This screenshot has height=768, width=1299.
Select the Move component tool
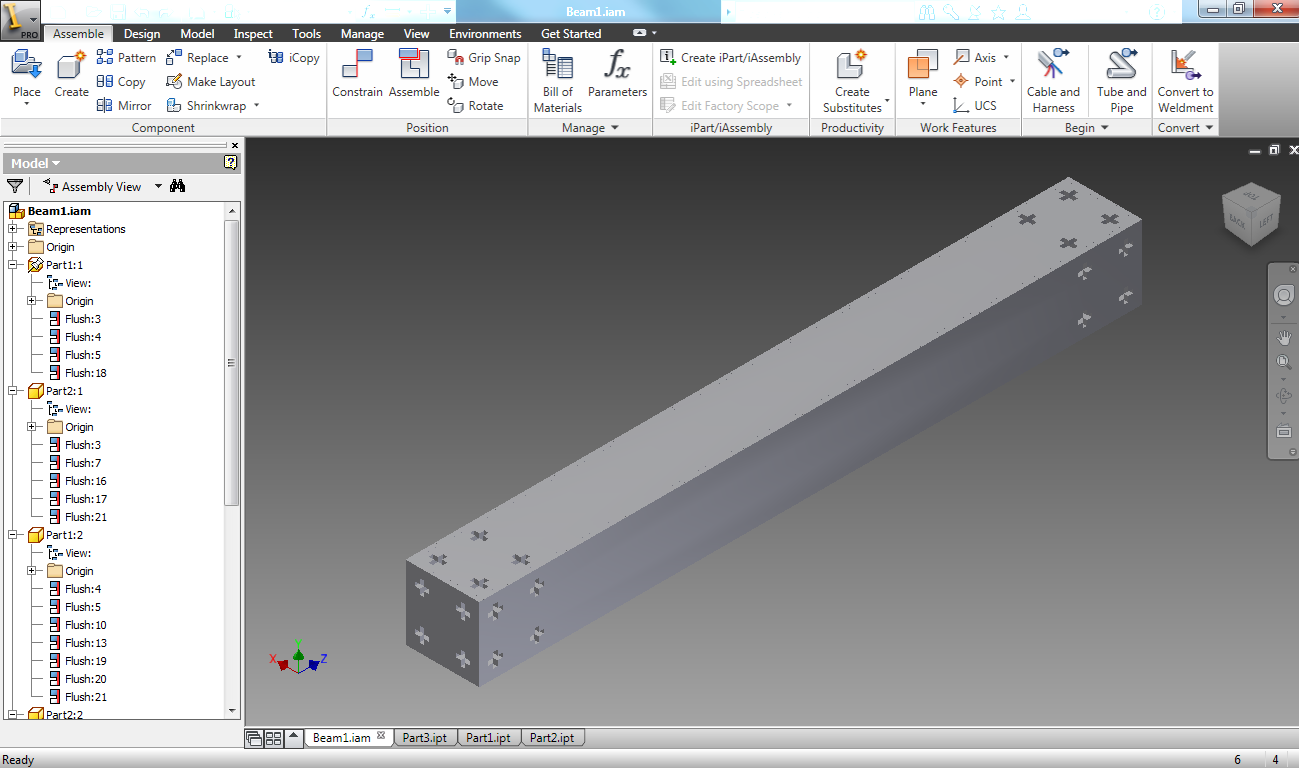click(x=473, y=82)
